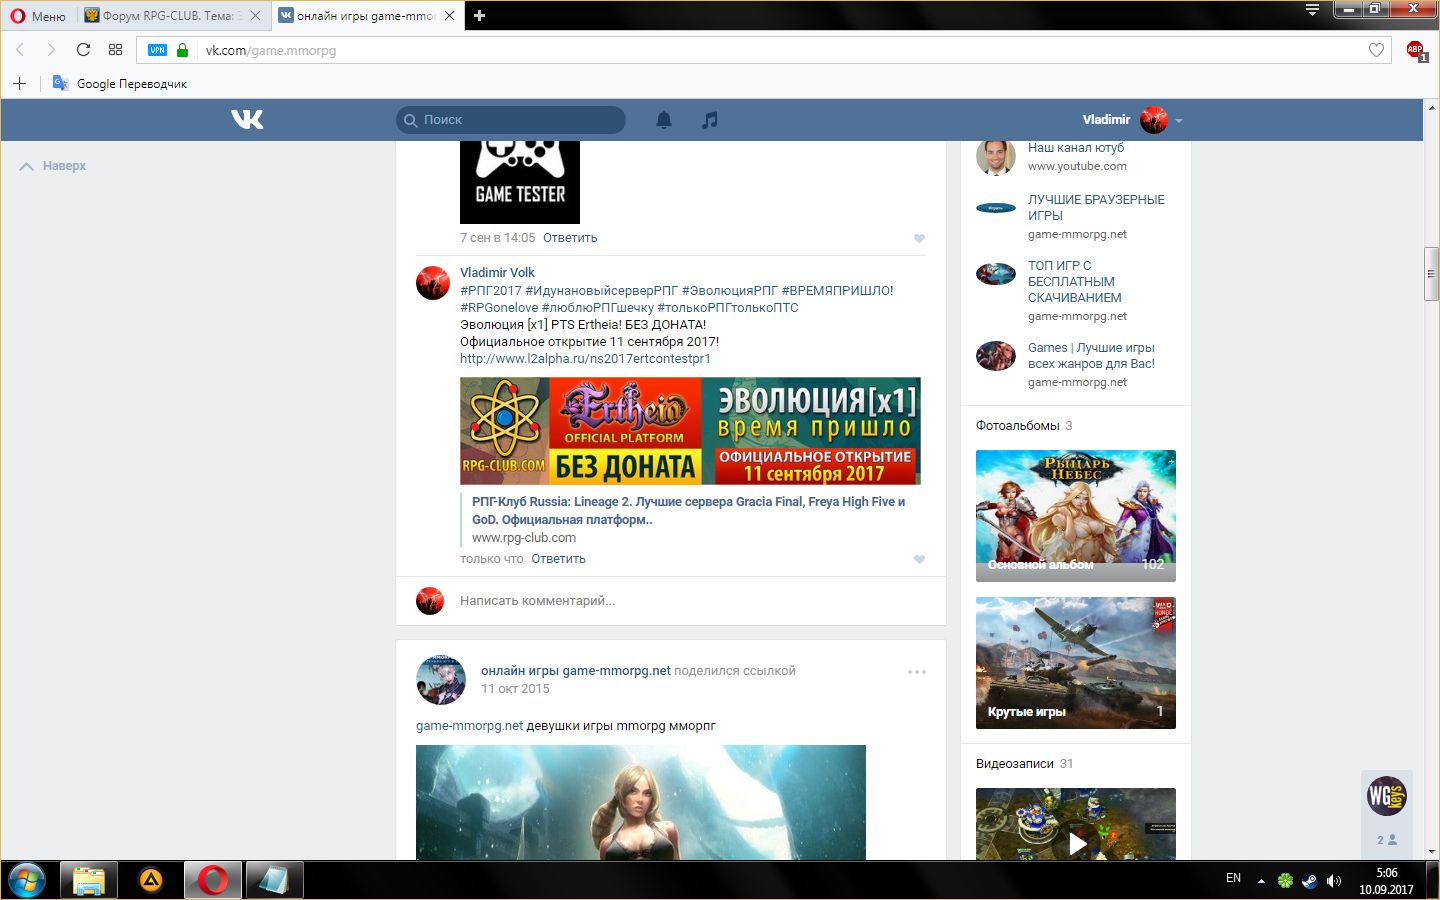
Task: Close the онлайн игры game-mmorpg tab
Action: tap(449, 16)
